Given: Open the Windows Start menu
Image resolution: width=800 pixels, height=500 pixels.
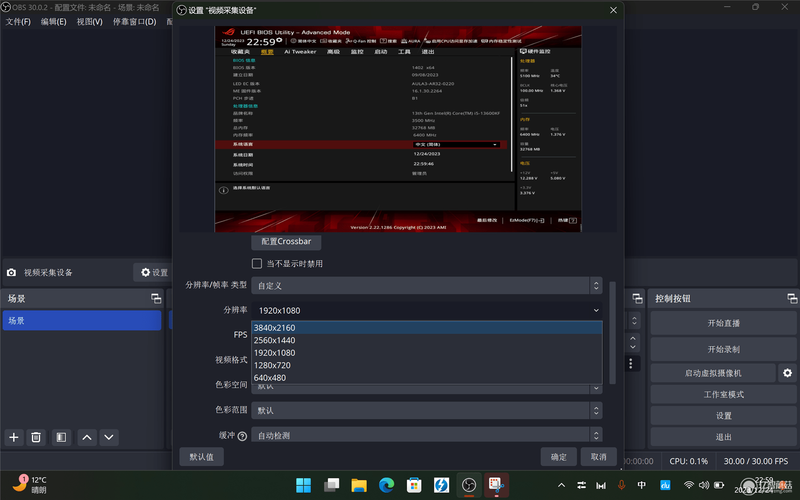Looking at the screenshot, I should [x=304, y=485].
